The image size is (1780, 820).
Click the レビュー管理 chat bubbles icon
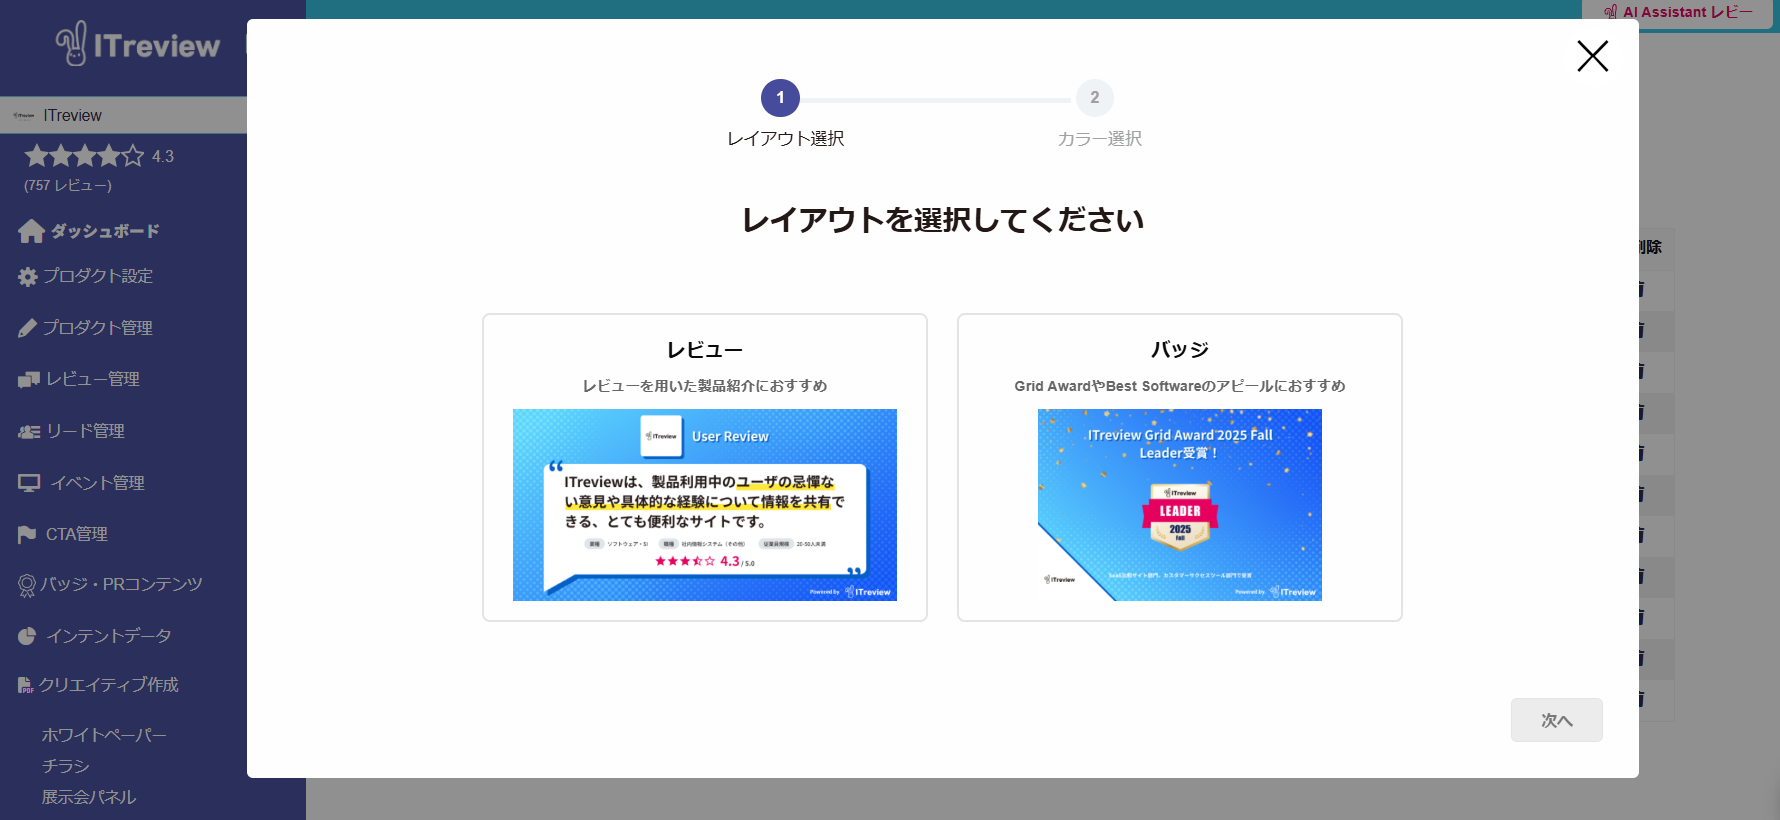[x=28, y=380]
